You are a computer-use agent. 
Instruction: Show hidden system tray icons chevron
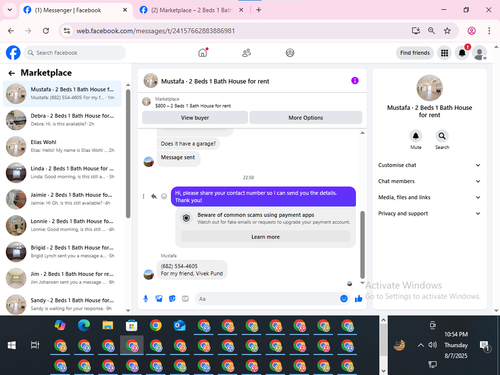tap(421, 345)
